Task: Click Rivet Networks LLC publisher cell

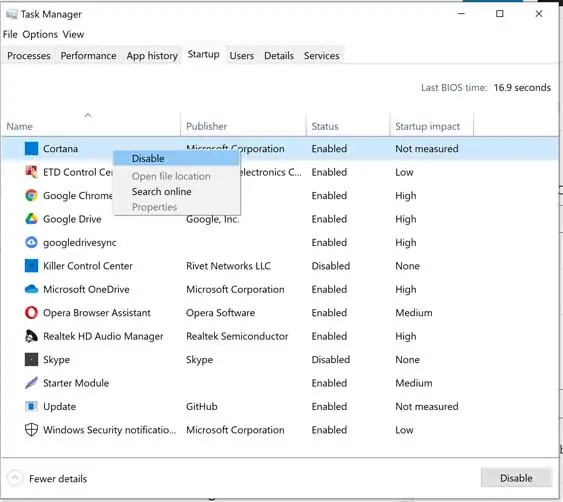Action: (228, 266)
